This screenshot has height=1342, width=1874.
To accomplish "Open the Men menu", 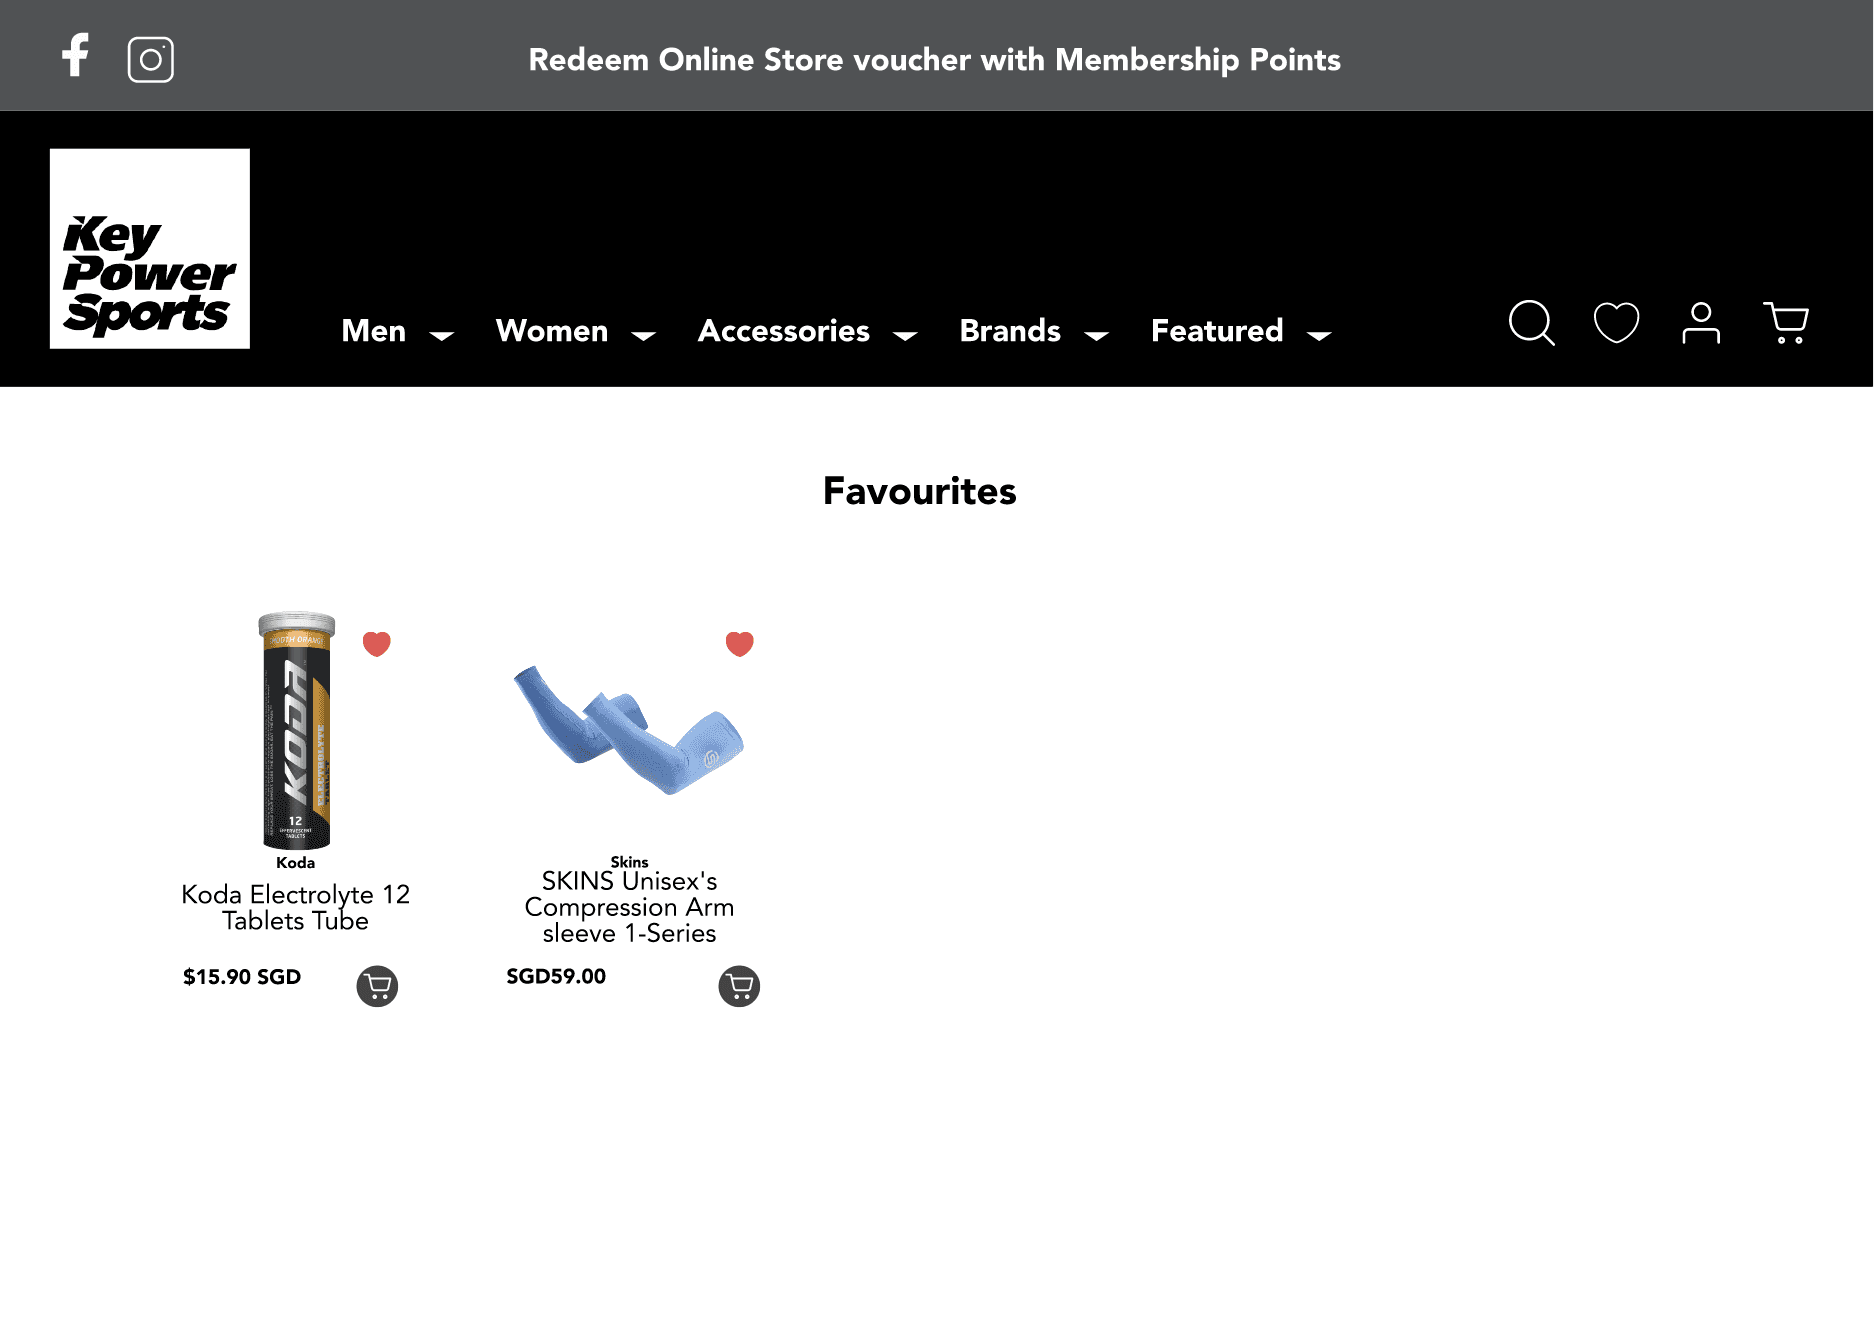I will (374, 331).
